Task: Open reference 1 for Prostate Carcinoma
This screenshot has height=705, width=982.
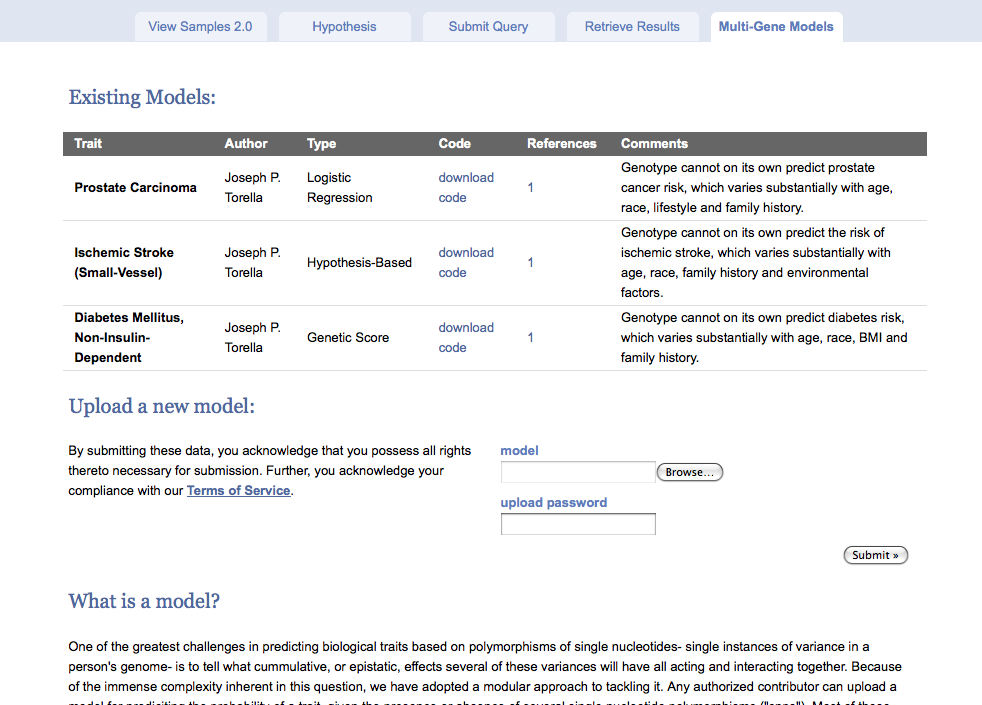Action: 530,188
